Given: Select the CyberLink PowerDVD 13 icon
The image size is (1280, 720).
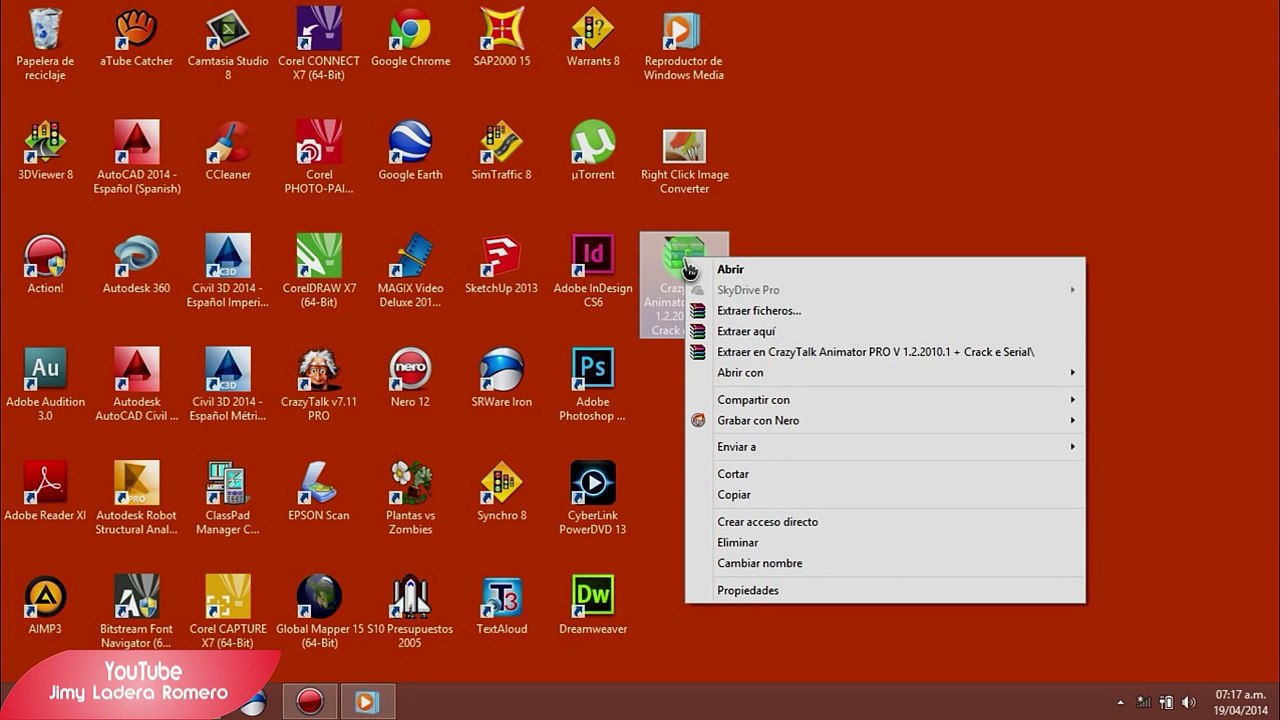Looking at the screenshot, I should coord(593,498).
